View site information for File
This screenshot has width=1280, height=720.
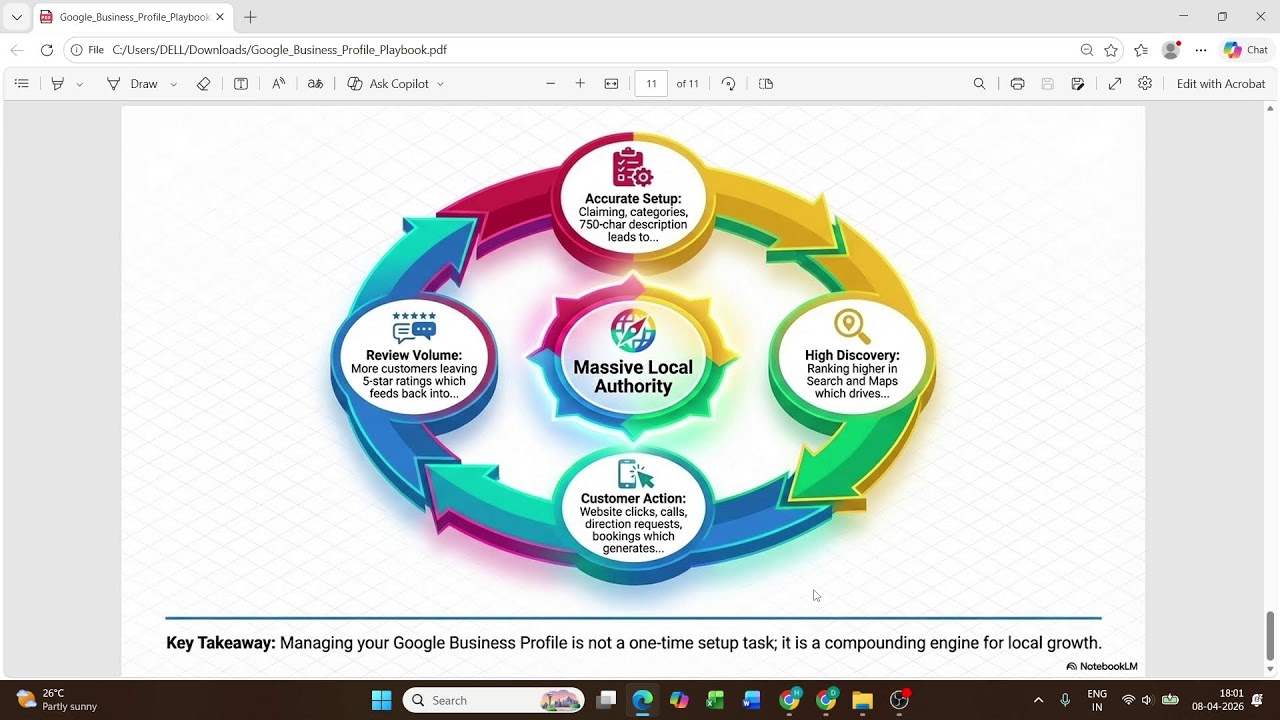(x=87, y=50)
